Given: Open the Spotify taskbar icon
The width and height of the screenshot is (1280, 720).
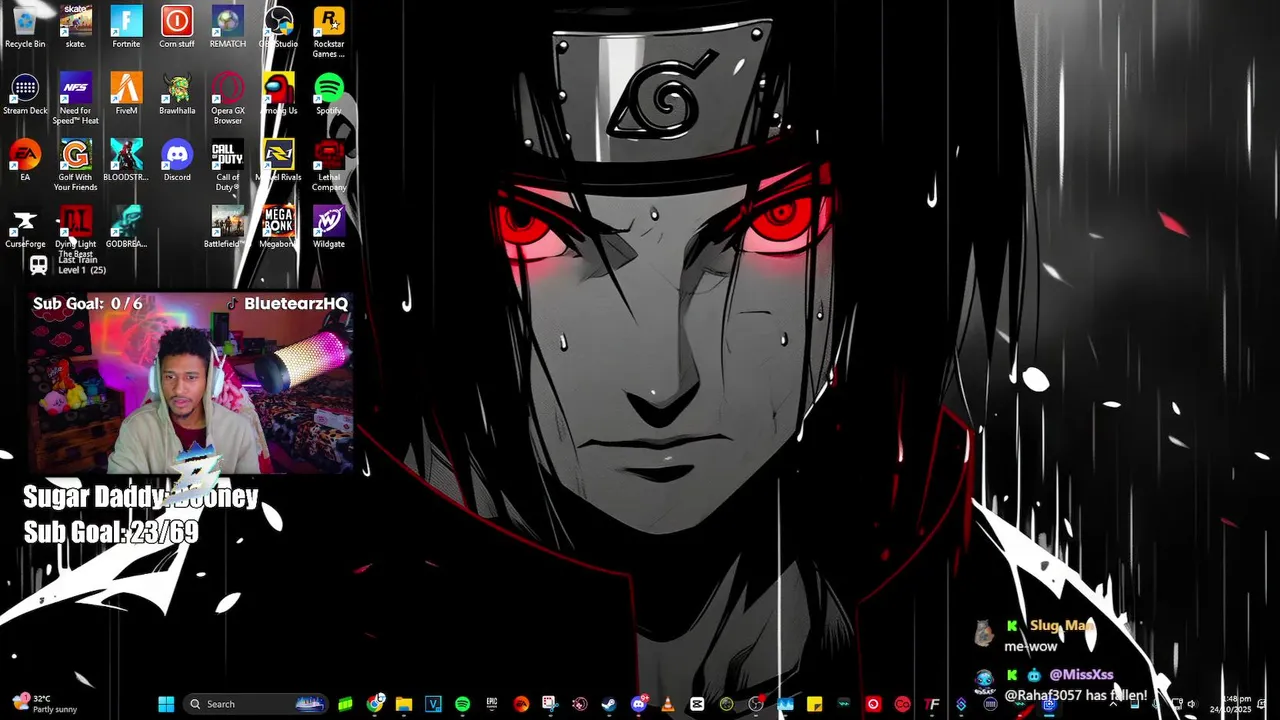Looking at the screenshot, I should 462,704.
